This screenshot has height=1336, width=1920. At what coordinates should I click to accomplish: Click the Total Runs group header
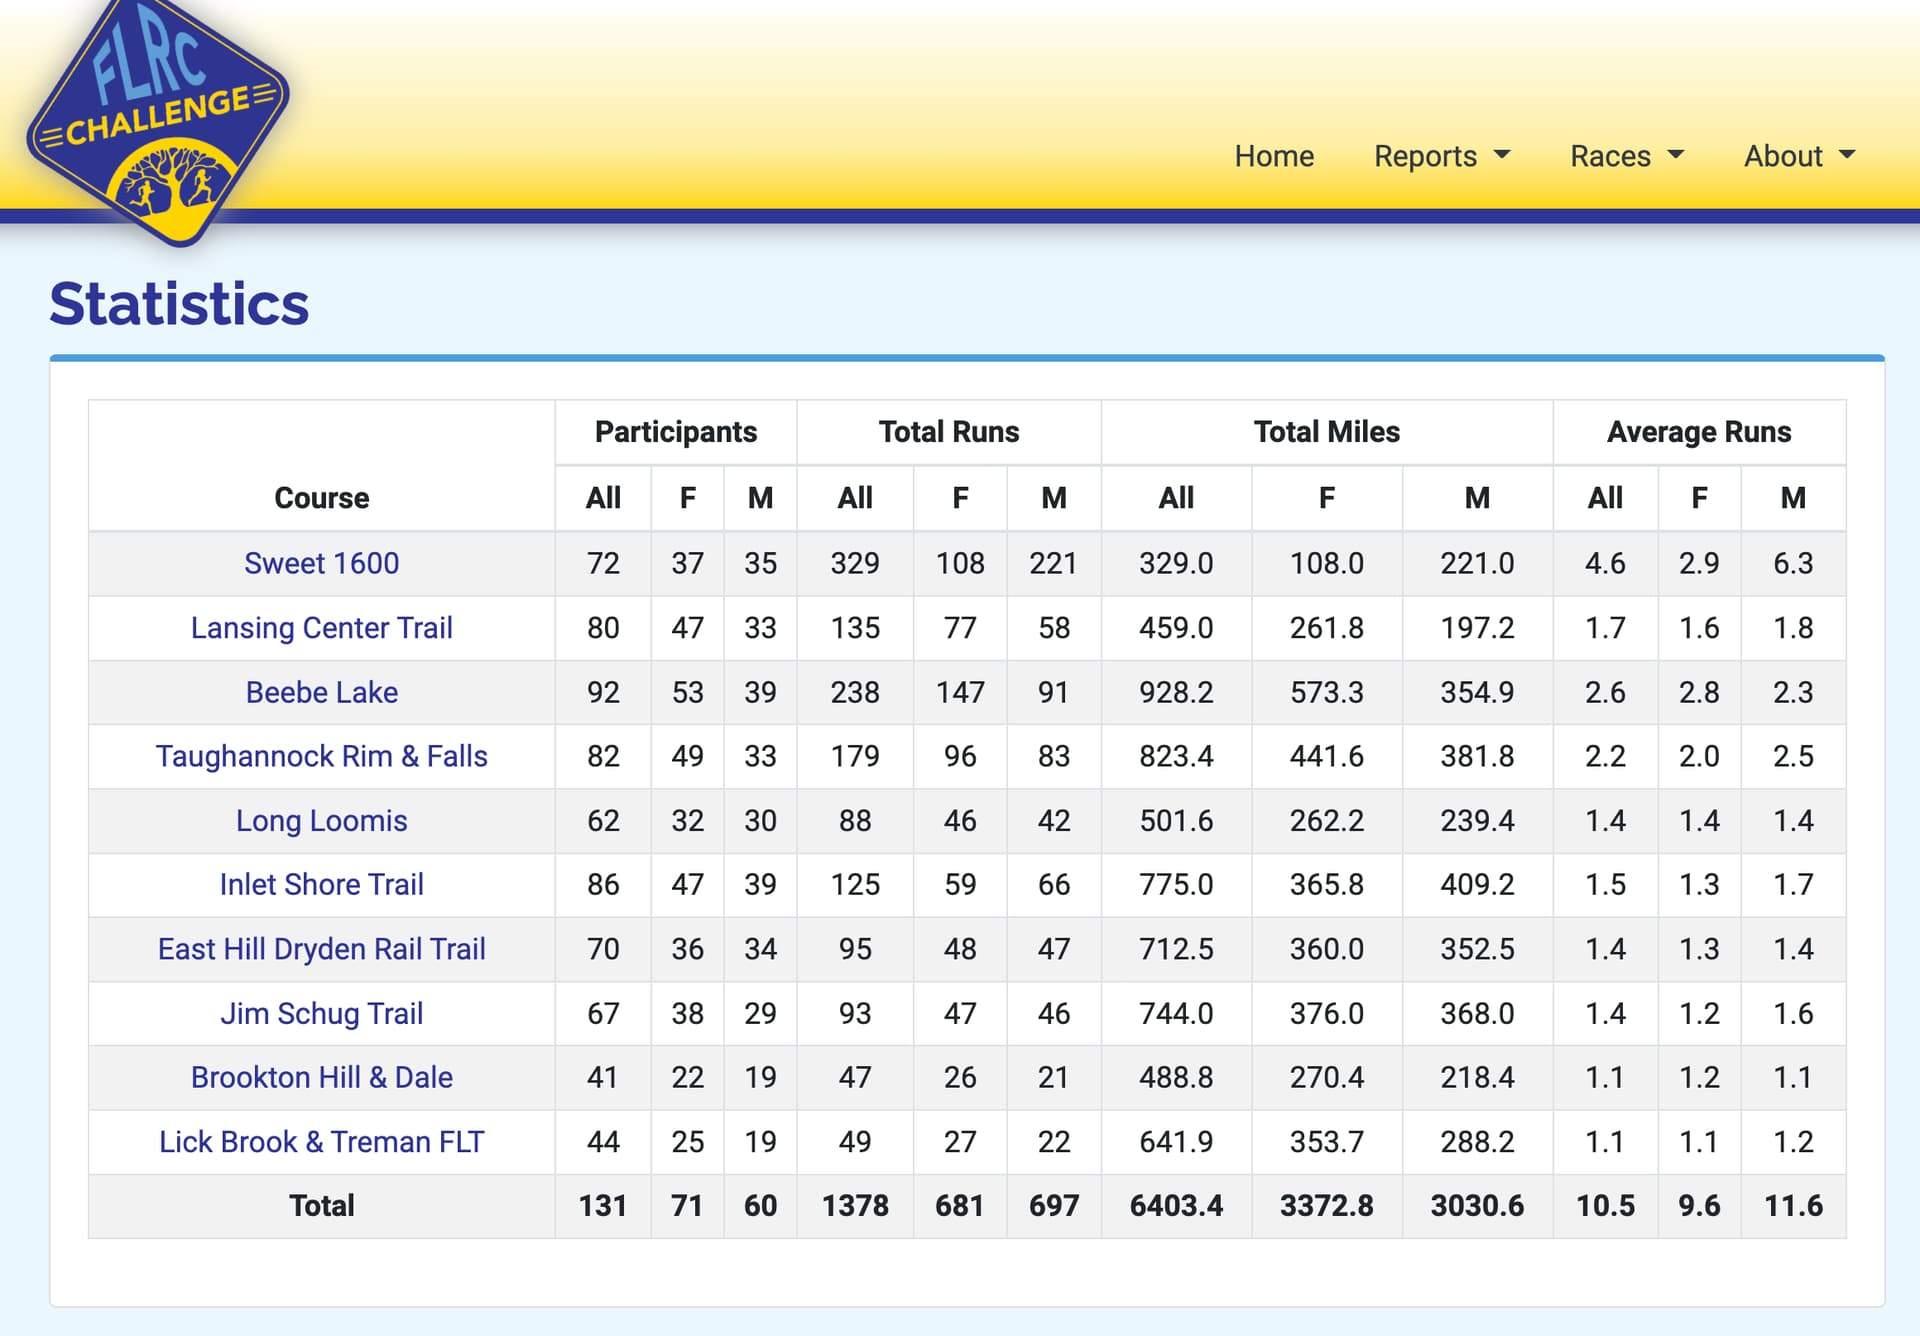tap(949, 431)
